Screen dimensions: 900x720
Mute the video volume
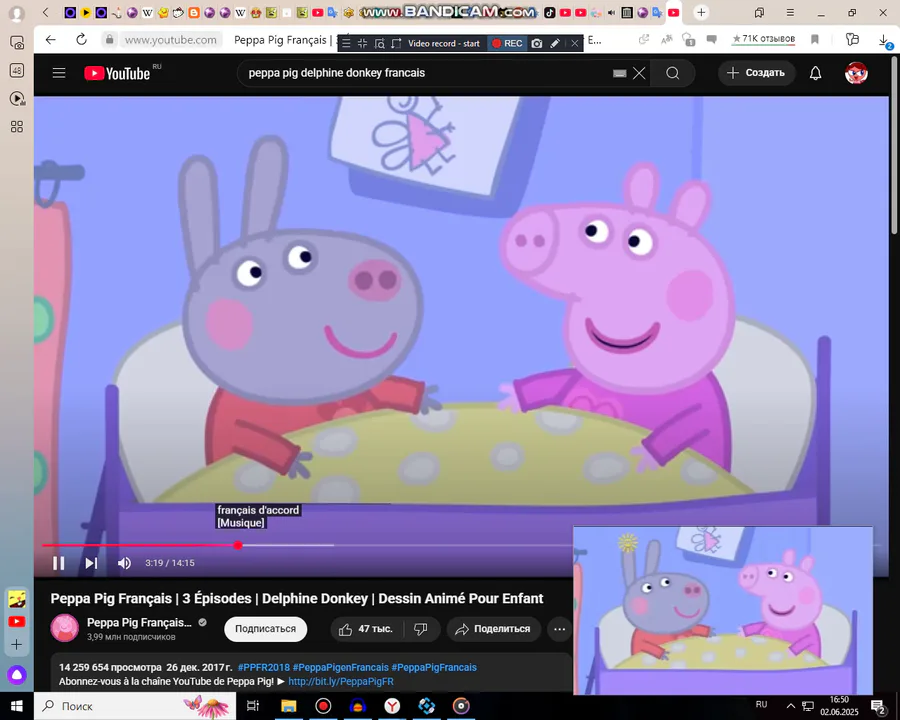[x=124, y=563]
